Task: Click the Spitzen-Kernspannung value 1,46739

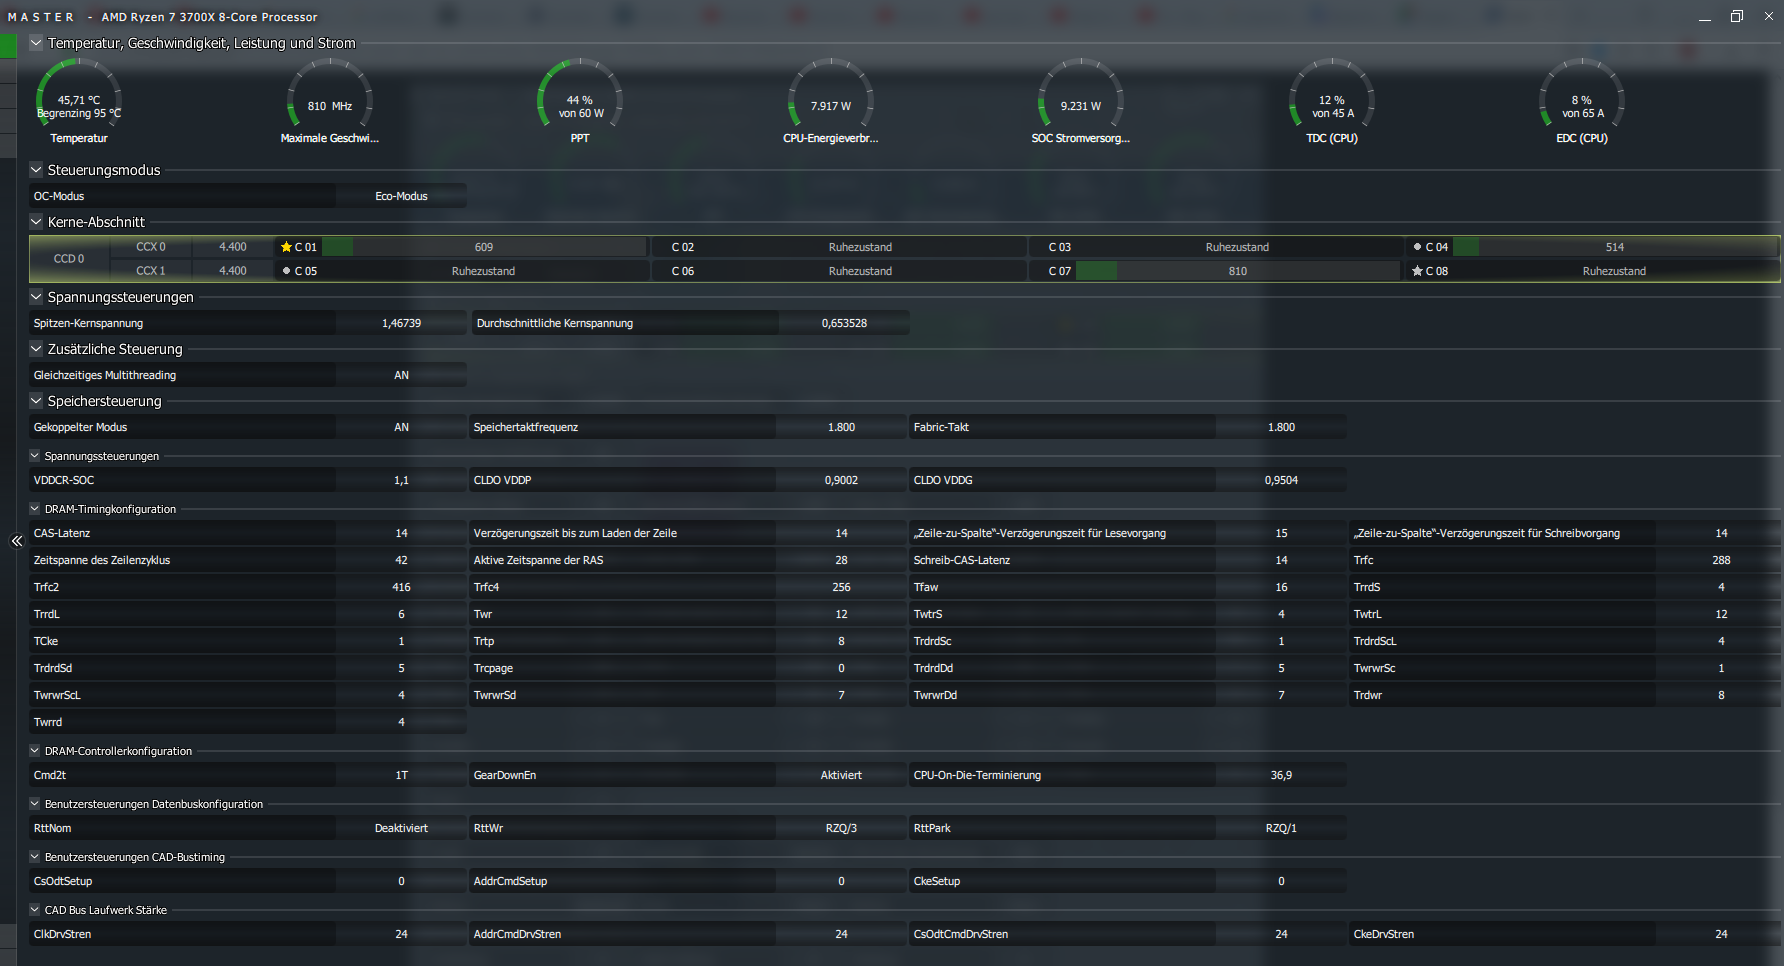Action: tap(401, 323)
